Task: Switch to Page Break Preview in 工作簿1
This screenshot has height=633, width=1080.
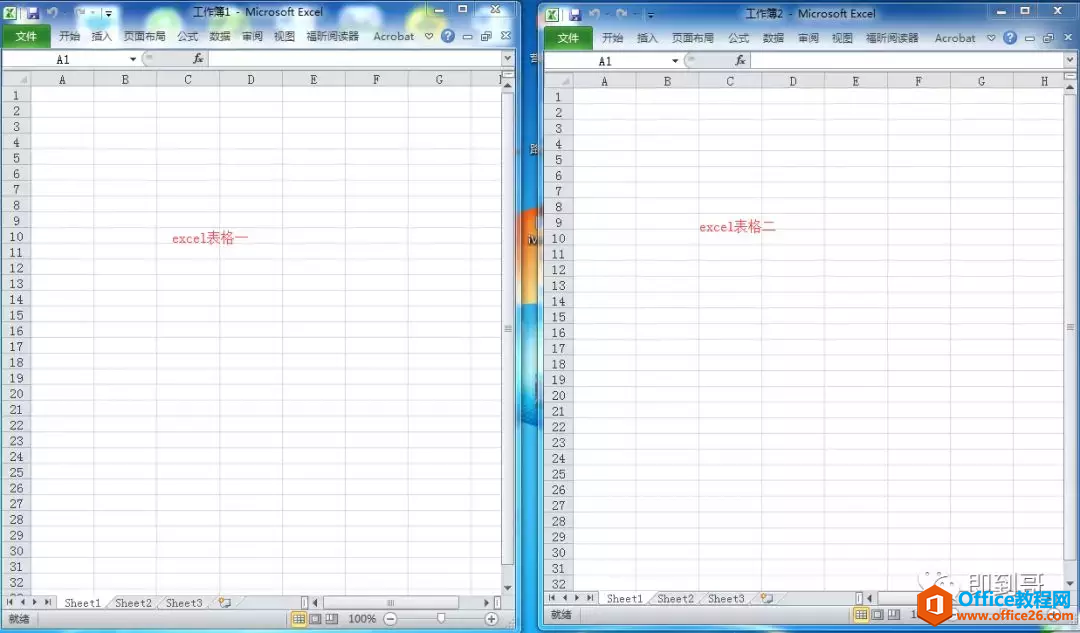Action: pos(331,619)
